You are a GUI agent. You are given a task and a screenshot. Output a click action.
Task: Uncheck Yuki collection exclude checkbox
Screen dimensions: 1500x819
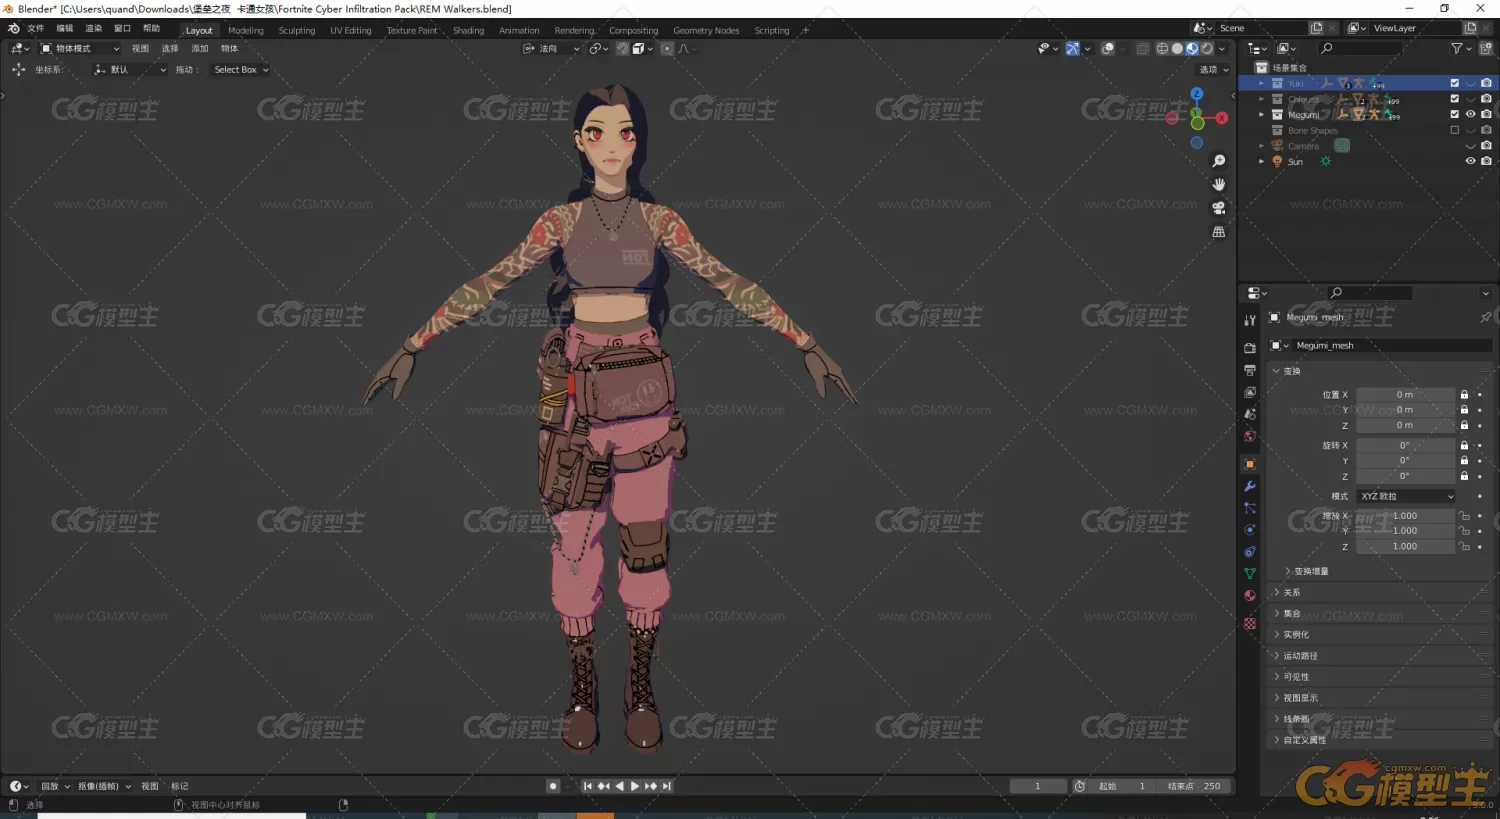click(x=1455, y=83)
